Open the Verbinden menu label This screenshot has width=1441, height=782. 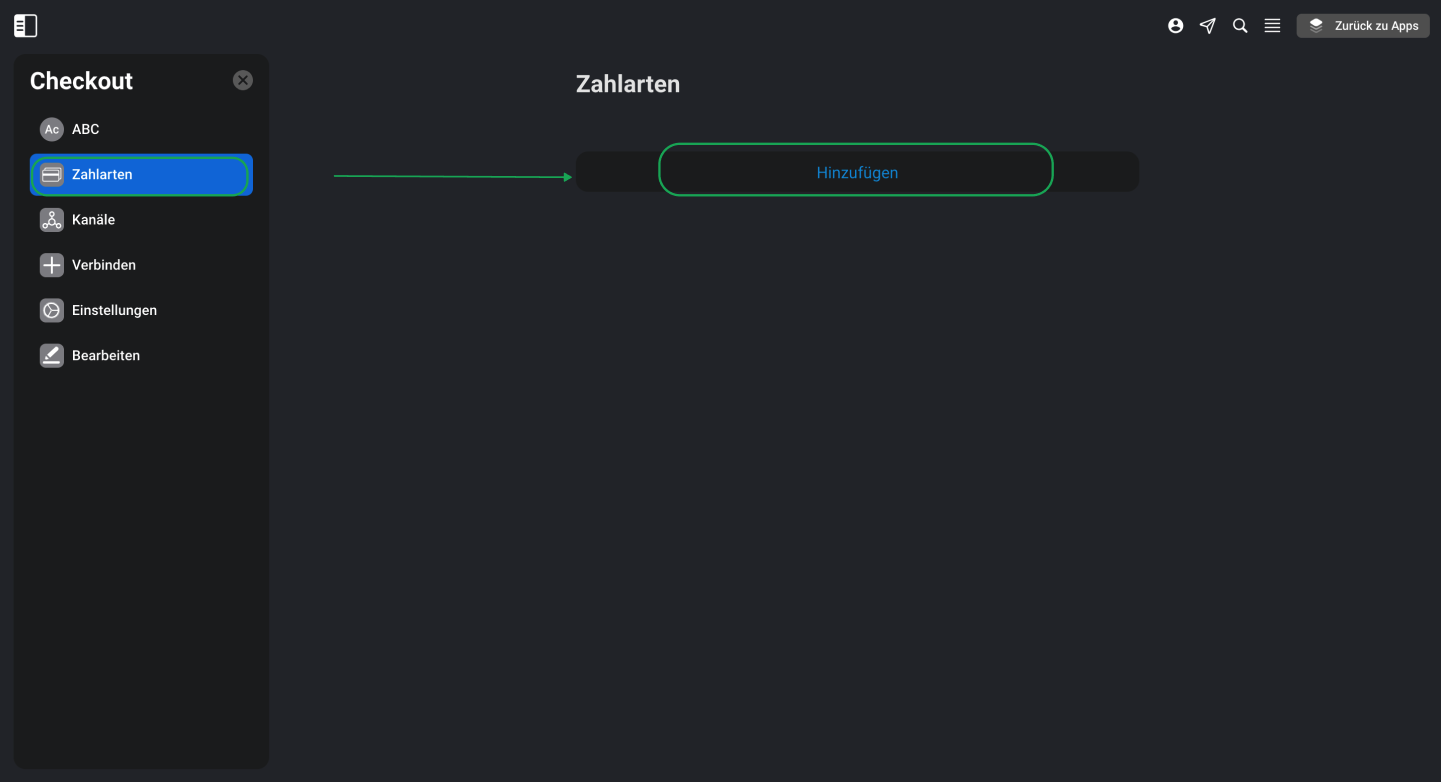click(104, 265)
